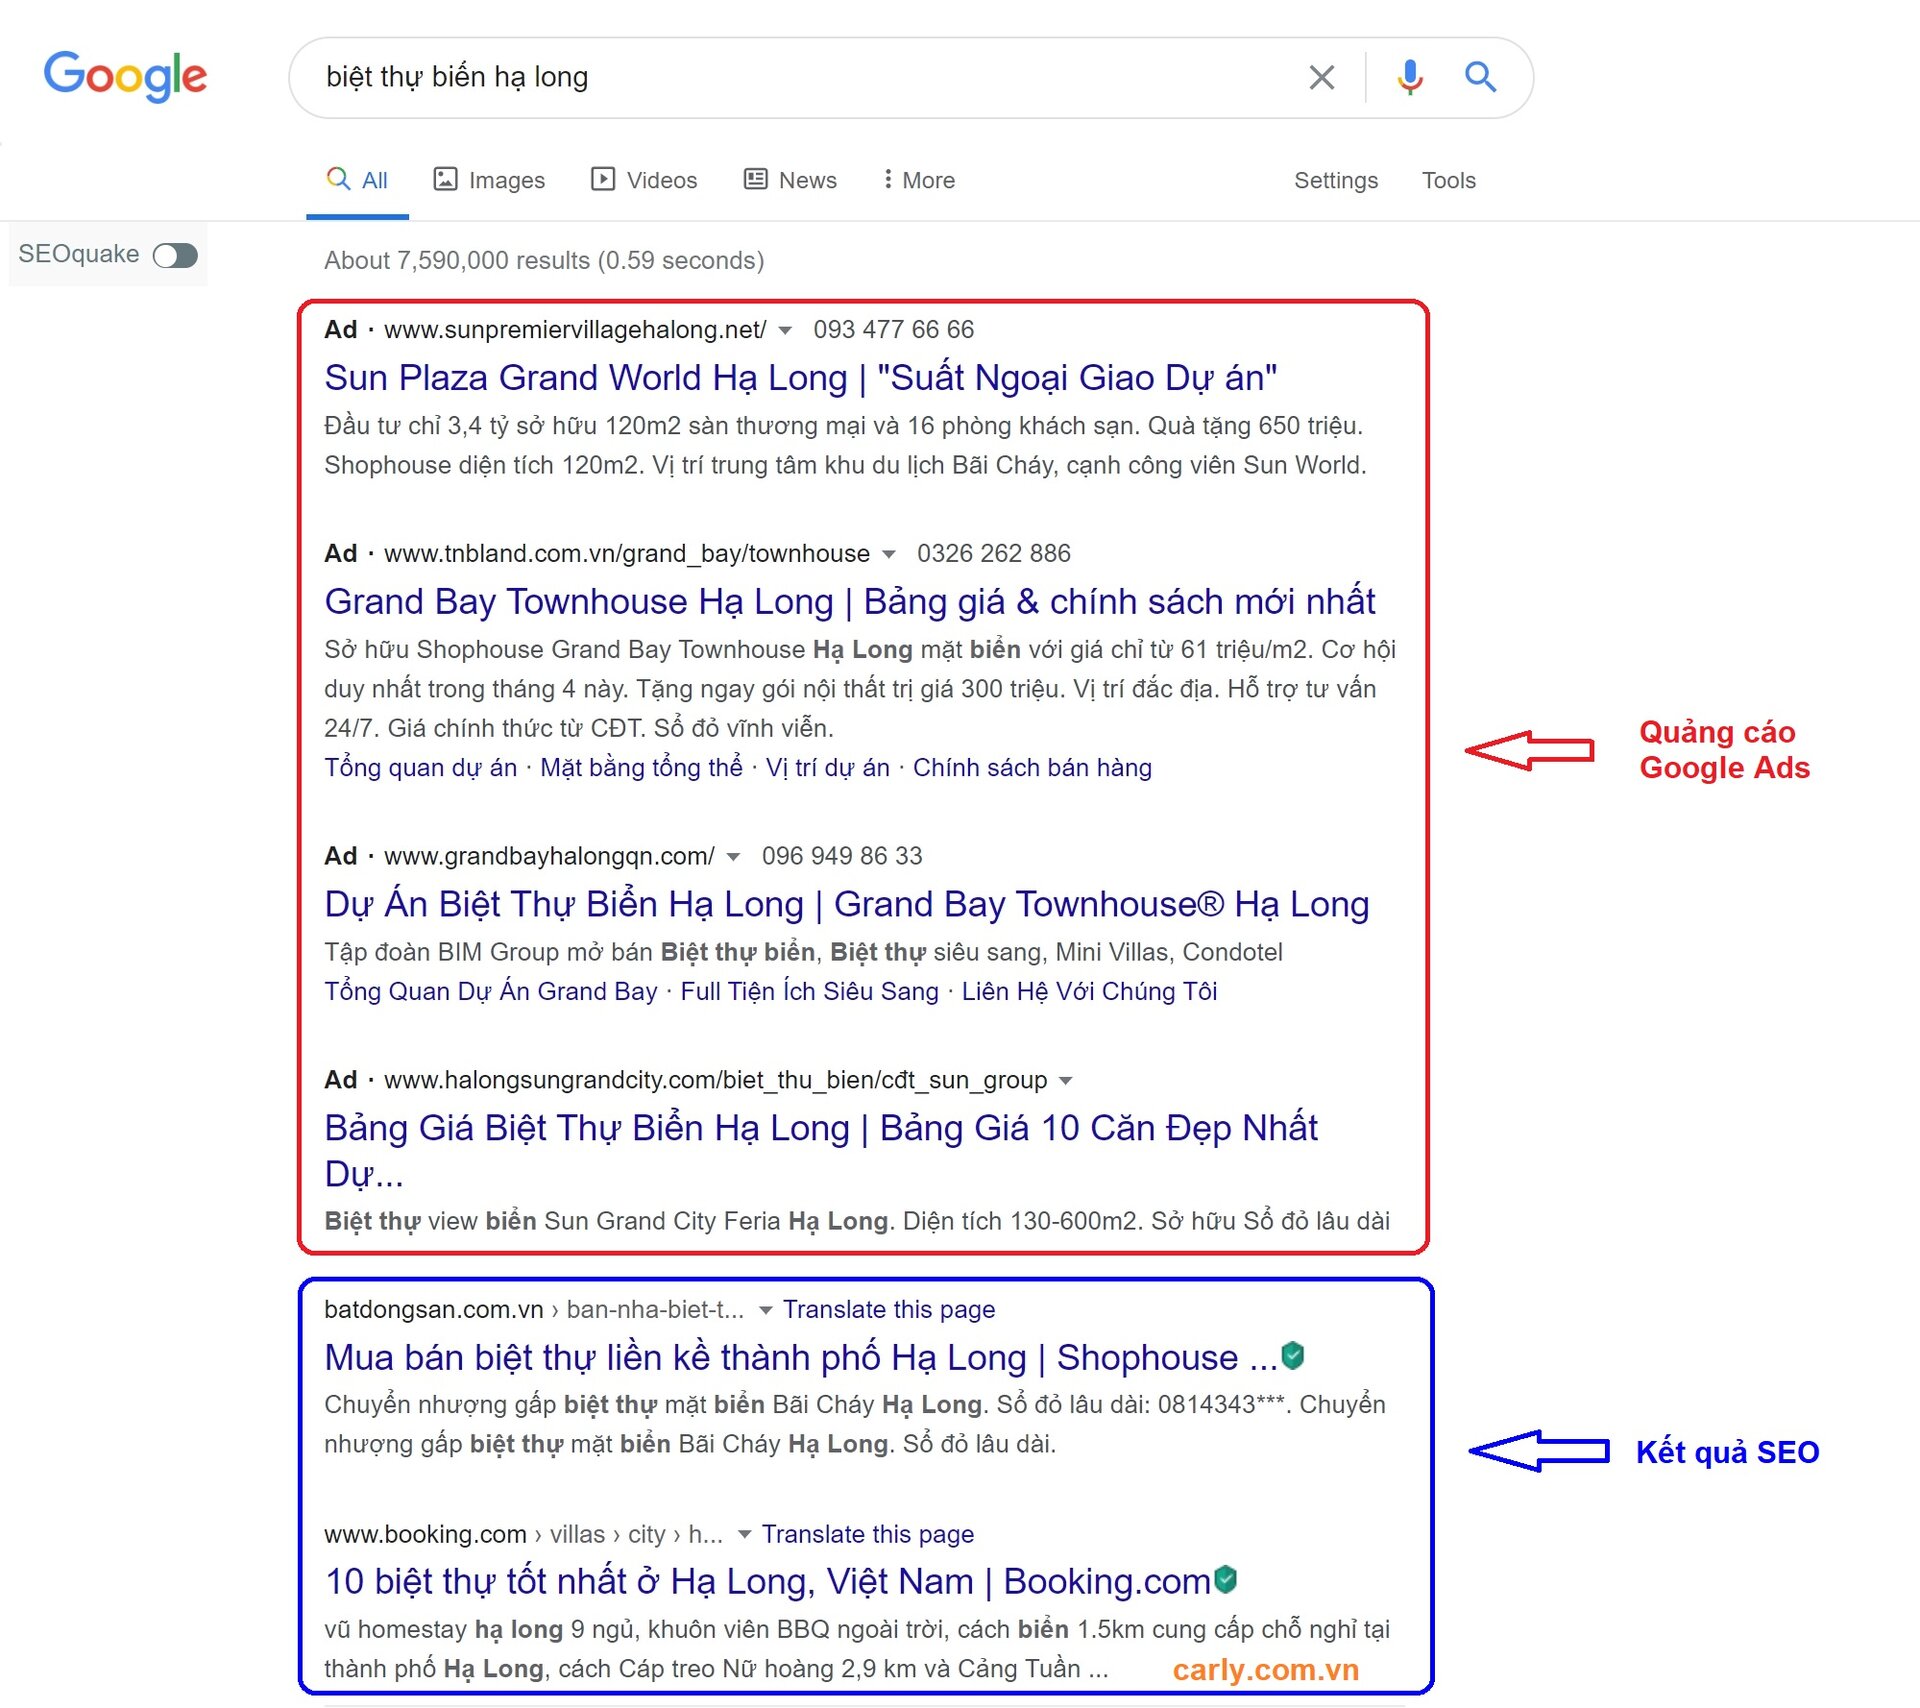Switch to the News tab

[790, 180]
